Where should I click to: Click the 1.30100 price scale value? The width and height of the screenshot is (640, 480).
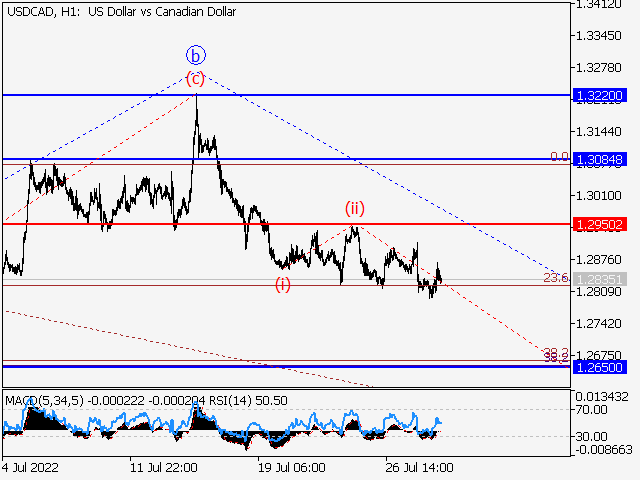pos(598,196)
